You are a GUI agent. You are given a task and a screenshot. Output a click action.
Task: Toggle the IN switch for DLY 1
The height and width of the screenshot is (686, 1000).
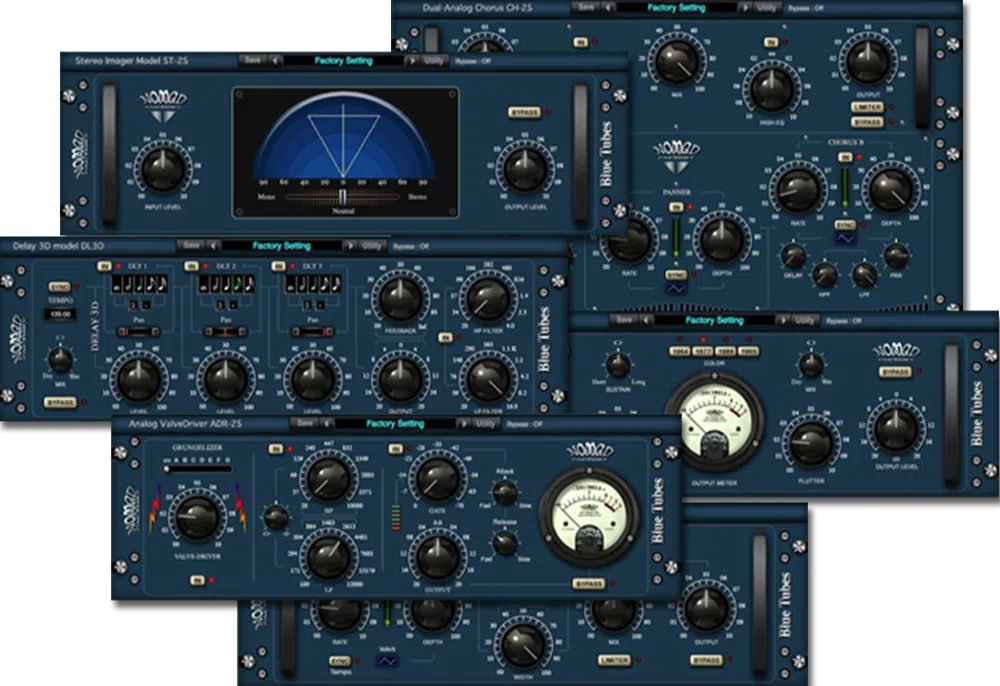(x=104, y=265)
